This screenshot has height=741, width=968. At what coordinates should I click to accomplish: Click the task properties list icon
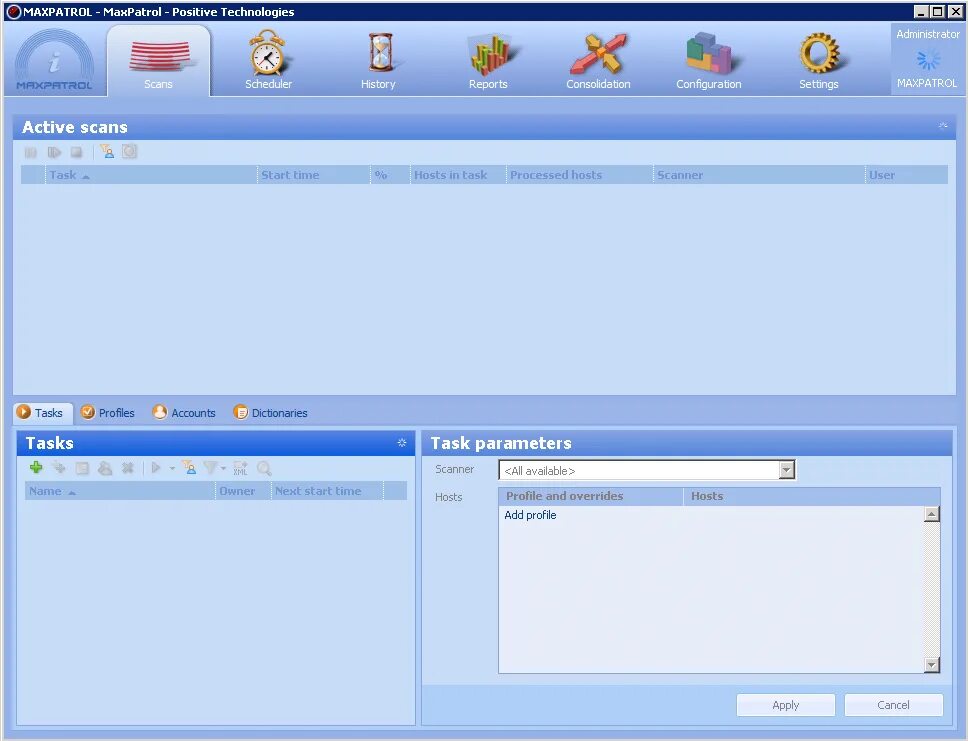[81, 469]
